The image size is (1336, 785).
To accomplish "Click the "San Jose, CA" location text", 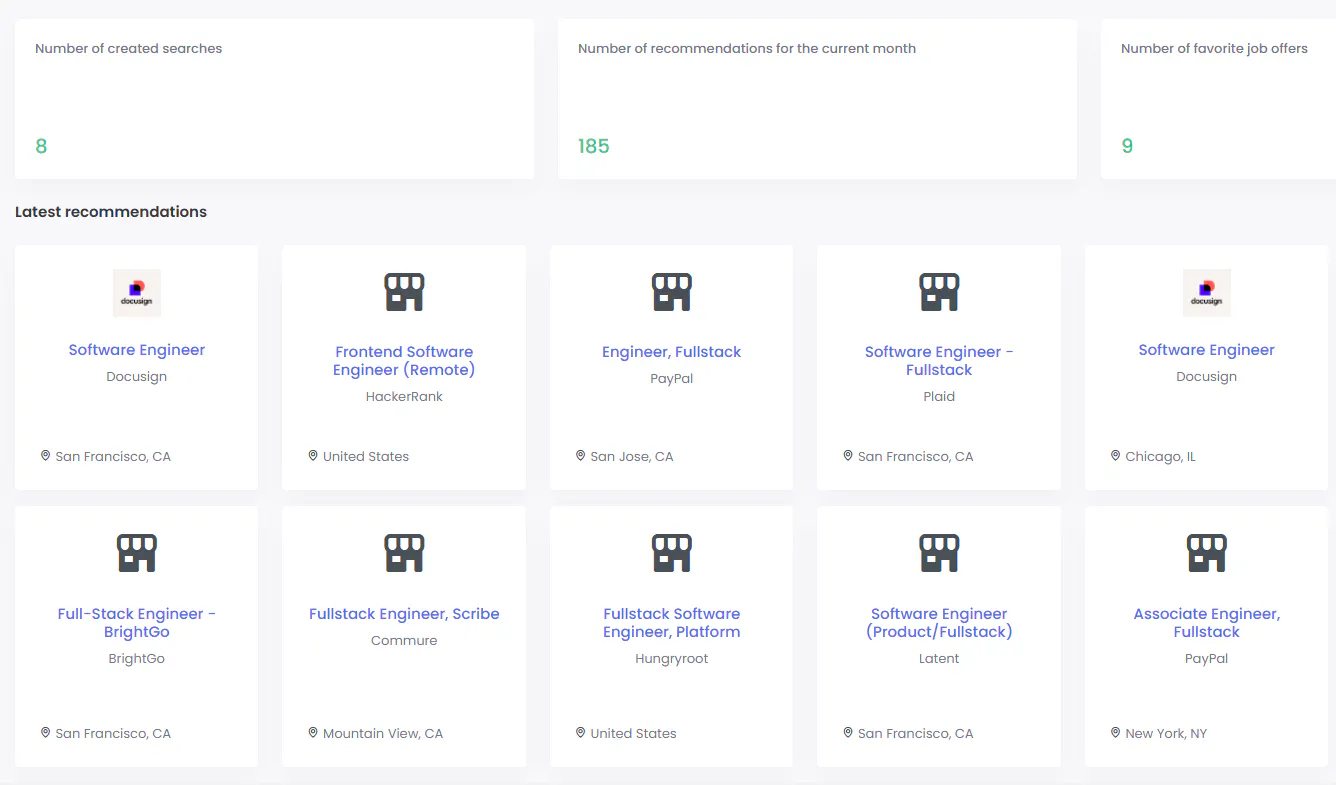I will (x=632, y=457).
